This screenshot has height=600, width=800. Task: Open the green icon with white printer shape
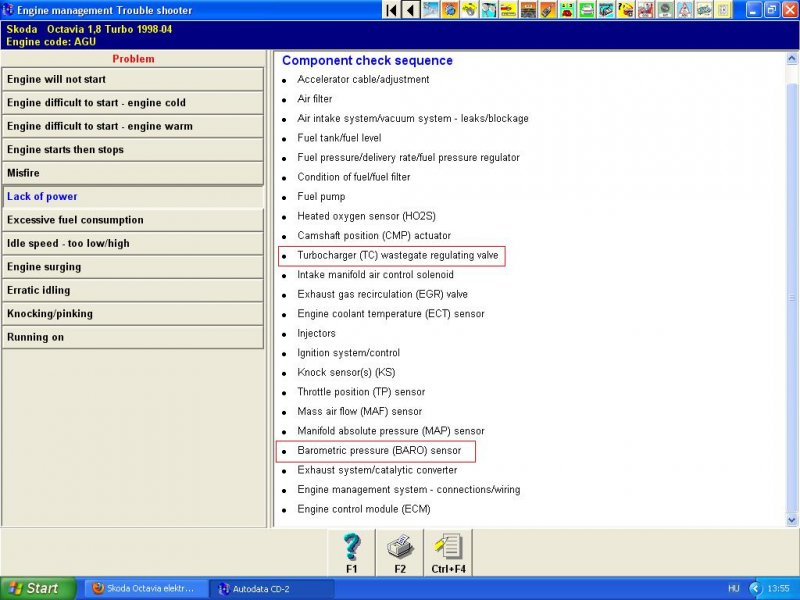coord(587,10)
